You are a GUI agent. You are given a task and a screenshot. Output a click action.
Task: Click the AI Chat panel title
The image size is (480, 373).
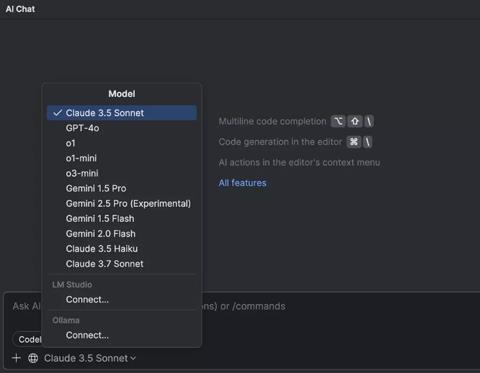point(20,9)
